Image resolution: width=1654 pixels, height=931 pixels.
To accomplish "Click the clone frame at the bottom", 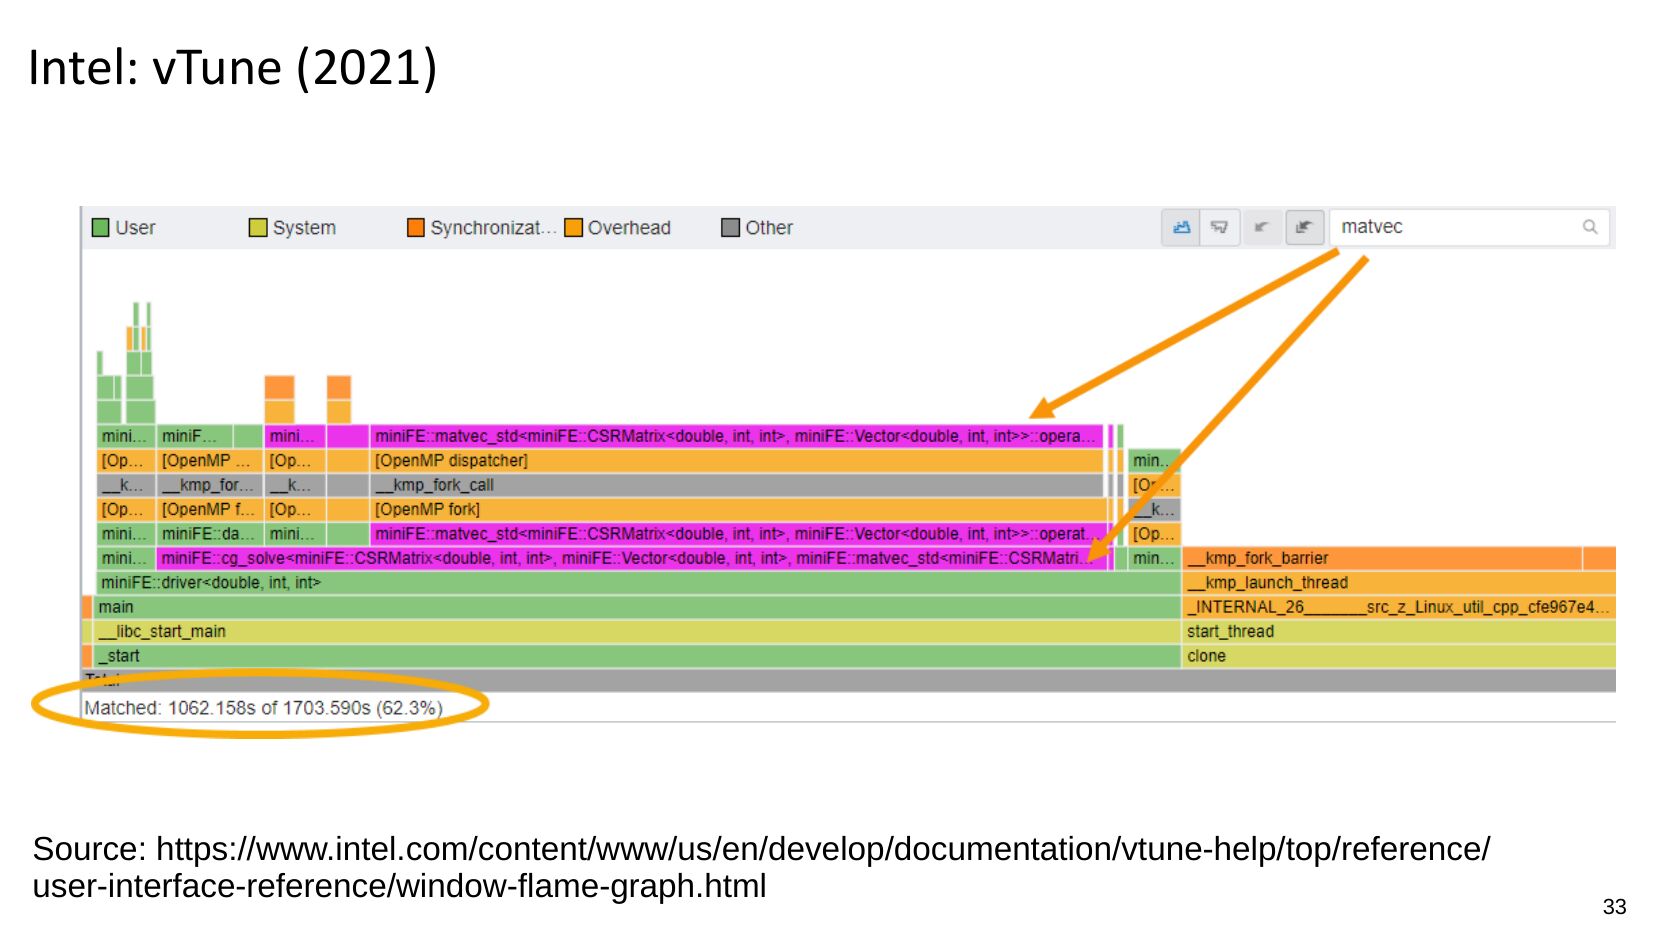I will (x=1390, y=656).
